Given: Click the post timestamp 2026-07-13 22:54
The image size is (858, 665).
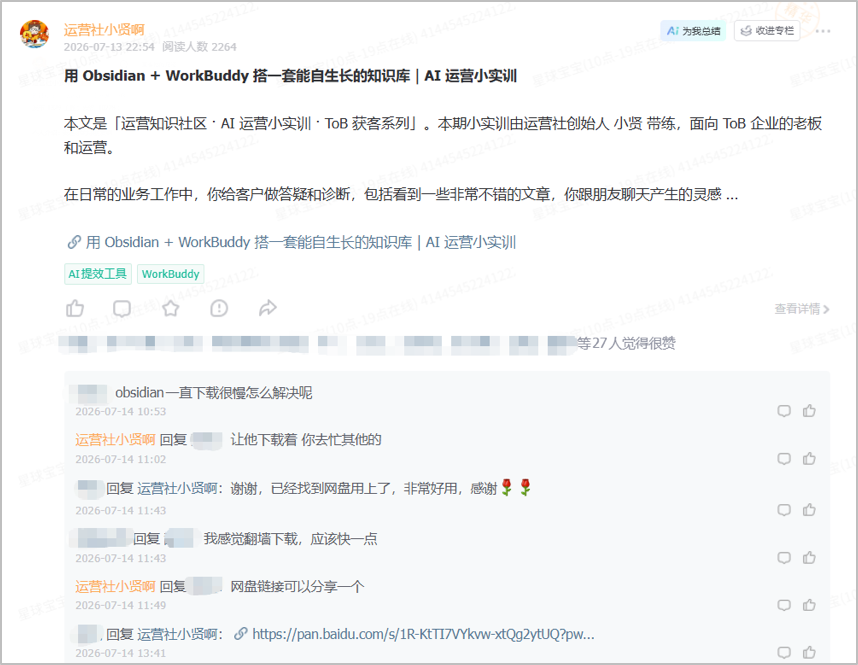Looking at the screenshot, I should (109, 47).
